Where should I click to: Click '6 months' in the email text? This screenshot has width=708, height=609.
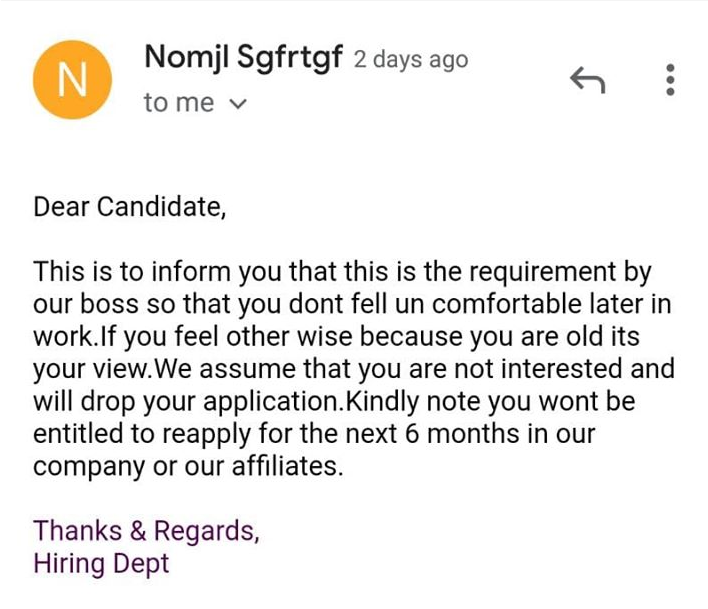tap(455, 434)
